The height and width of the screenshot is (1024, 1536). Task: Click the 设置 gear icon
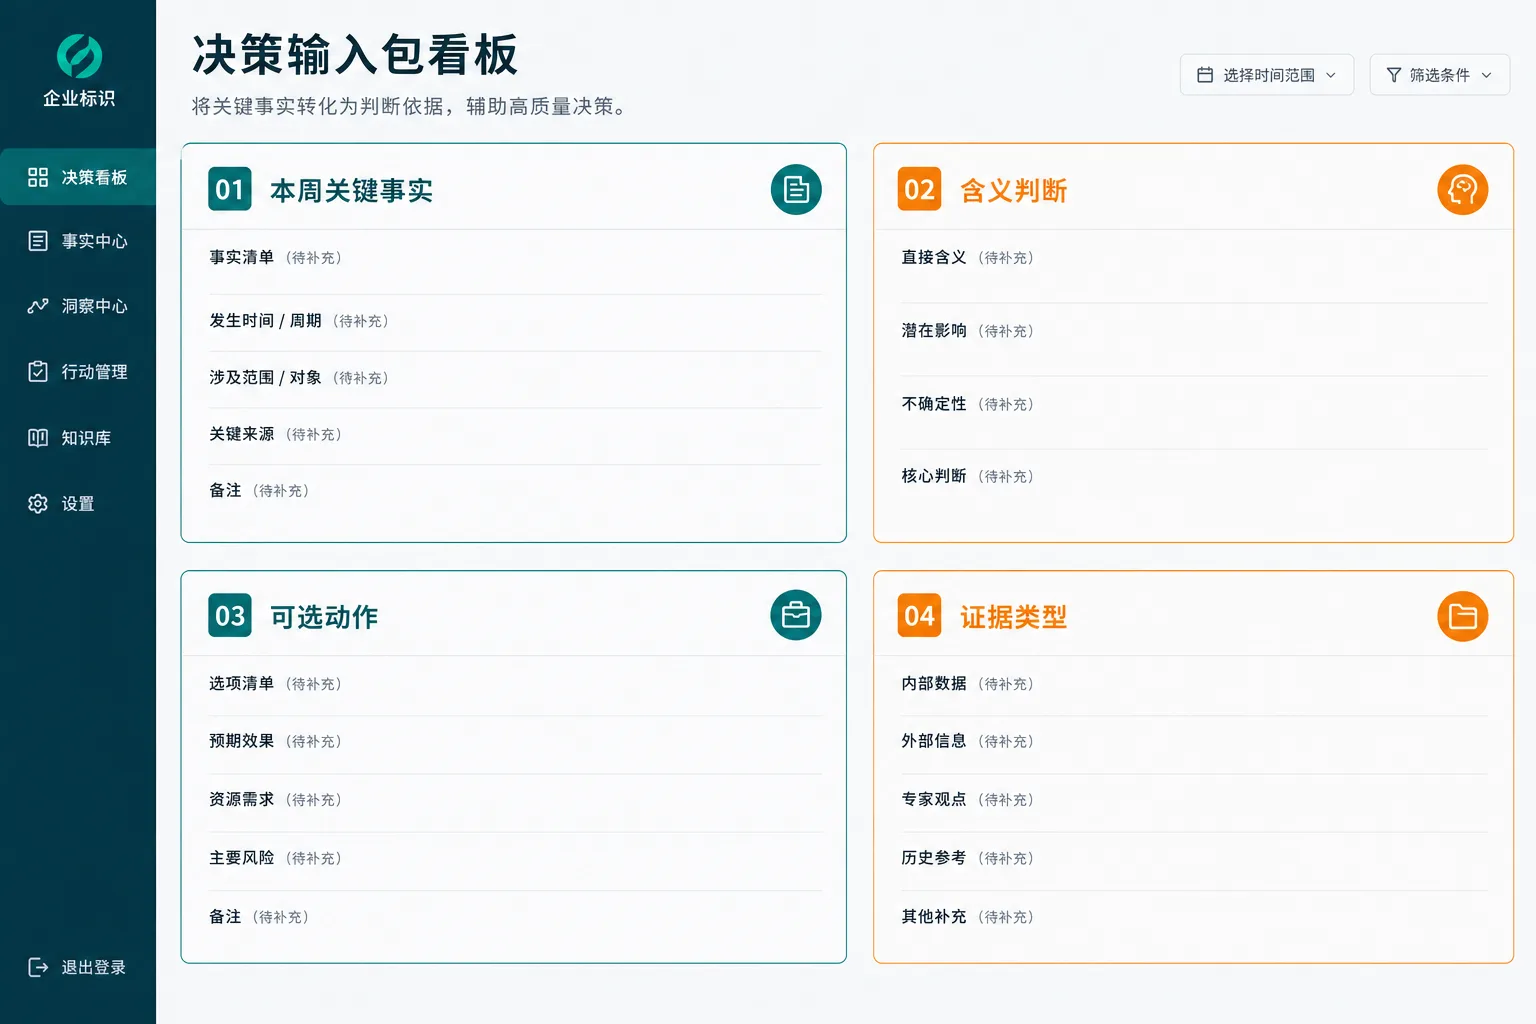[38, 504]
